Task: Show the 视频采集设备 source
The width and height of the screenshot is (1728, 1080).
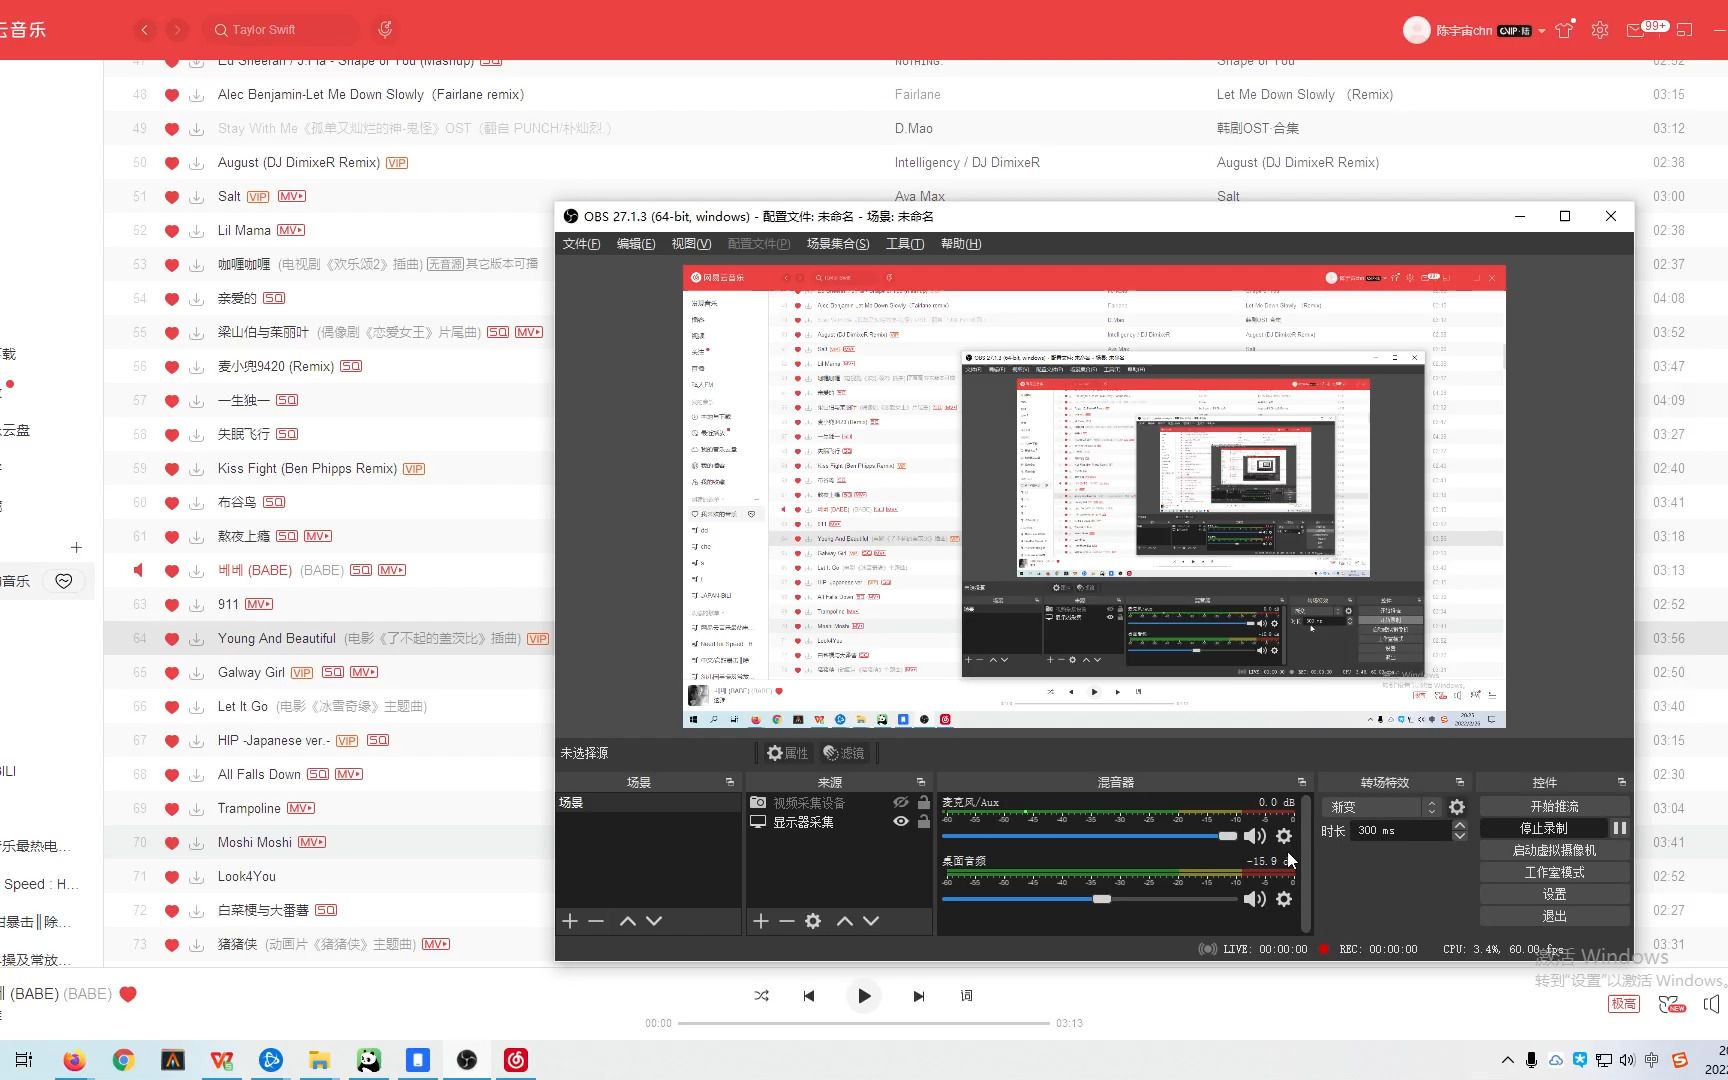Action: click(x=901, y=803)
